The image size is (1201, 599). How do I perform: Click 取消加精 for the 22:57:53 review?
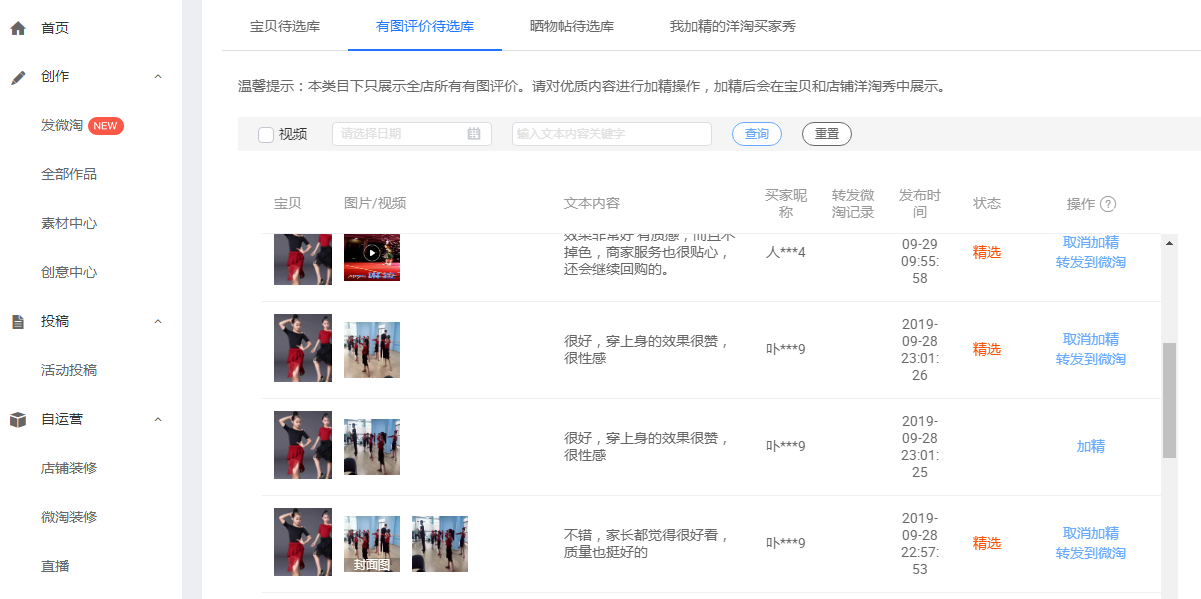click(1091, 533)
